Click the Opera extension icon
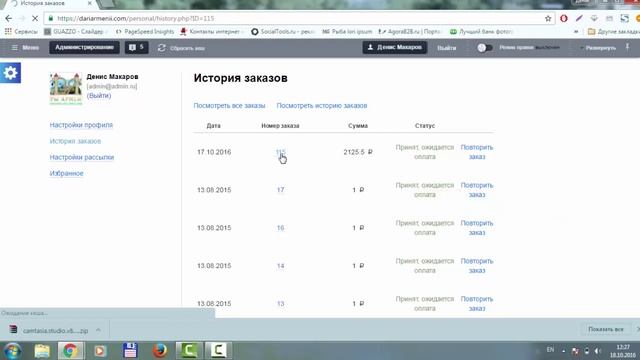 click(x=564, y=18)
